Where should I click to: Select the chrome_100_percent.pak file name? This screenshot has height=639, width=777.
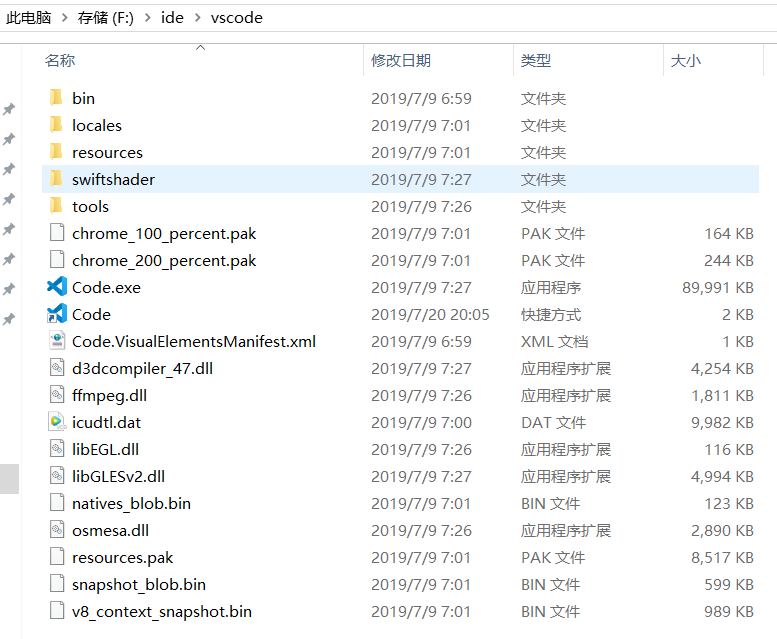click(x=164, y=233)
